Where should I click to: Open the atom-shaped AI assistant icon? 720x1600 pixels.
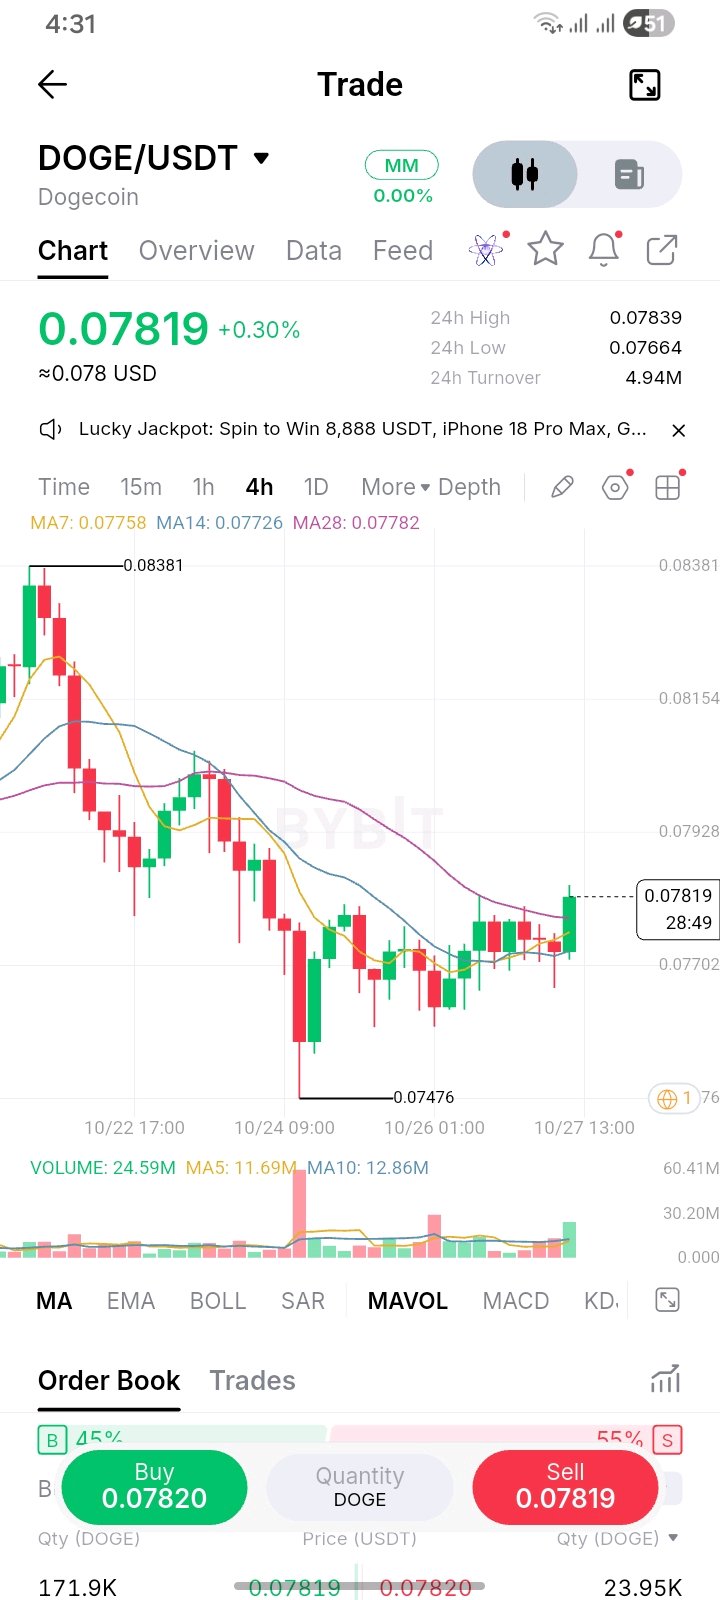pos(487,249)
